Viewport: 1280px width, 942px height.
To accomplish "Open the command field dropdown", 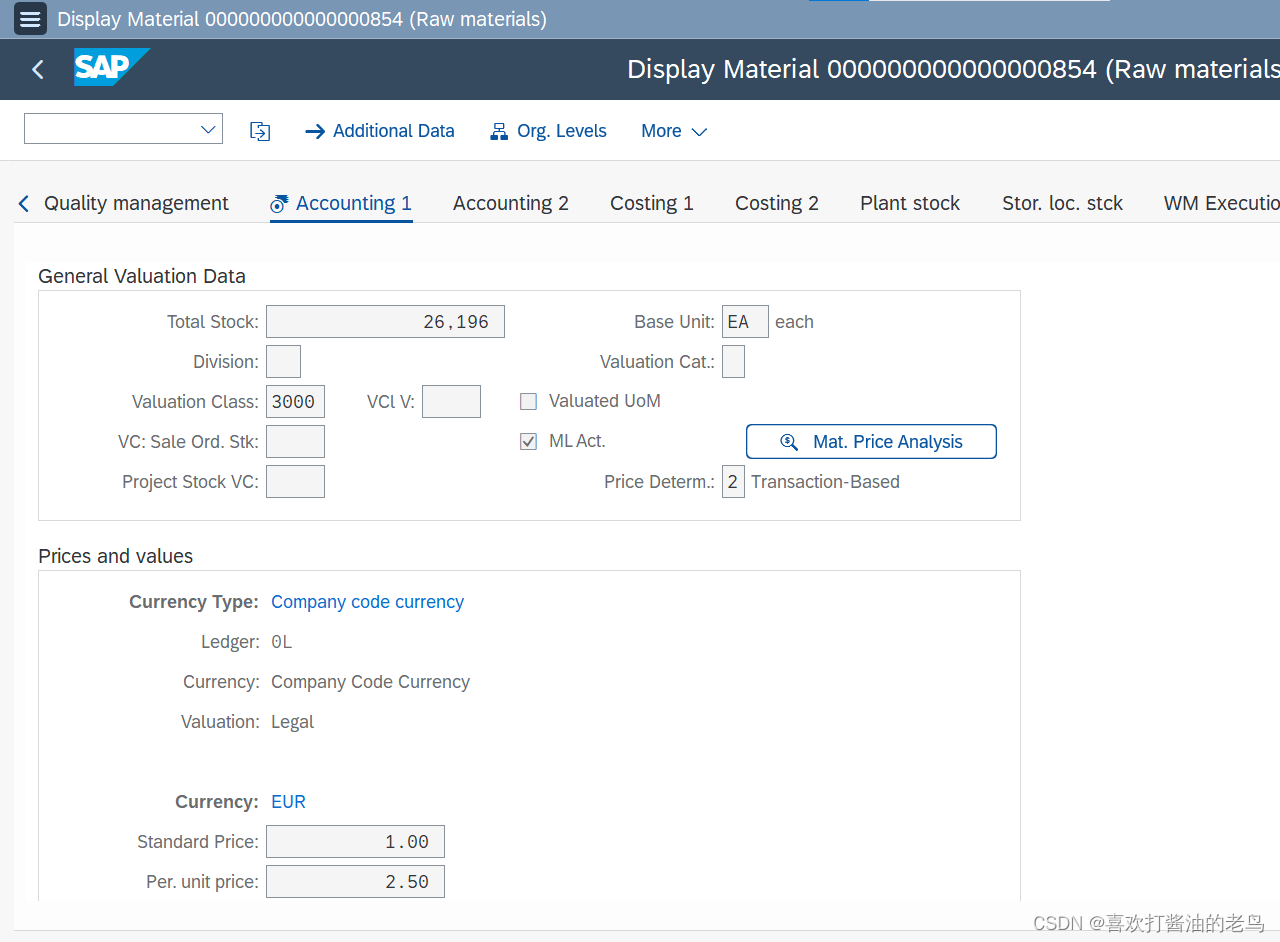I will (208, 128).
